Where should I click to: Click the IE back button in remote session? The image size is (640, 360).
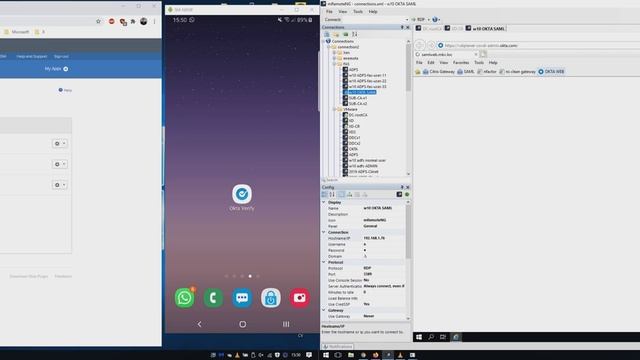[420, 45]
